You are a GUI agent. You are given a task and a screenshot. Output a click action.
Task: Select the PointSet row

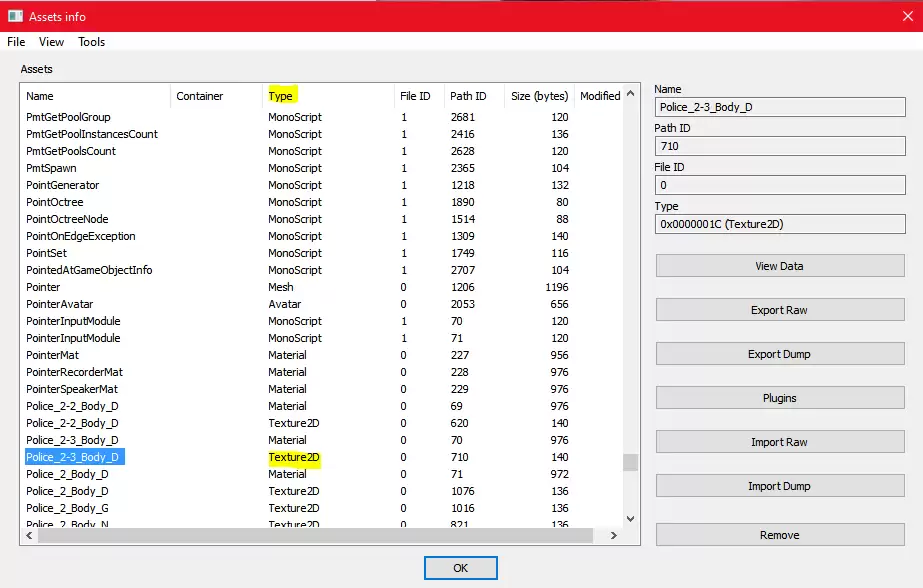(x=321, y=253)
